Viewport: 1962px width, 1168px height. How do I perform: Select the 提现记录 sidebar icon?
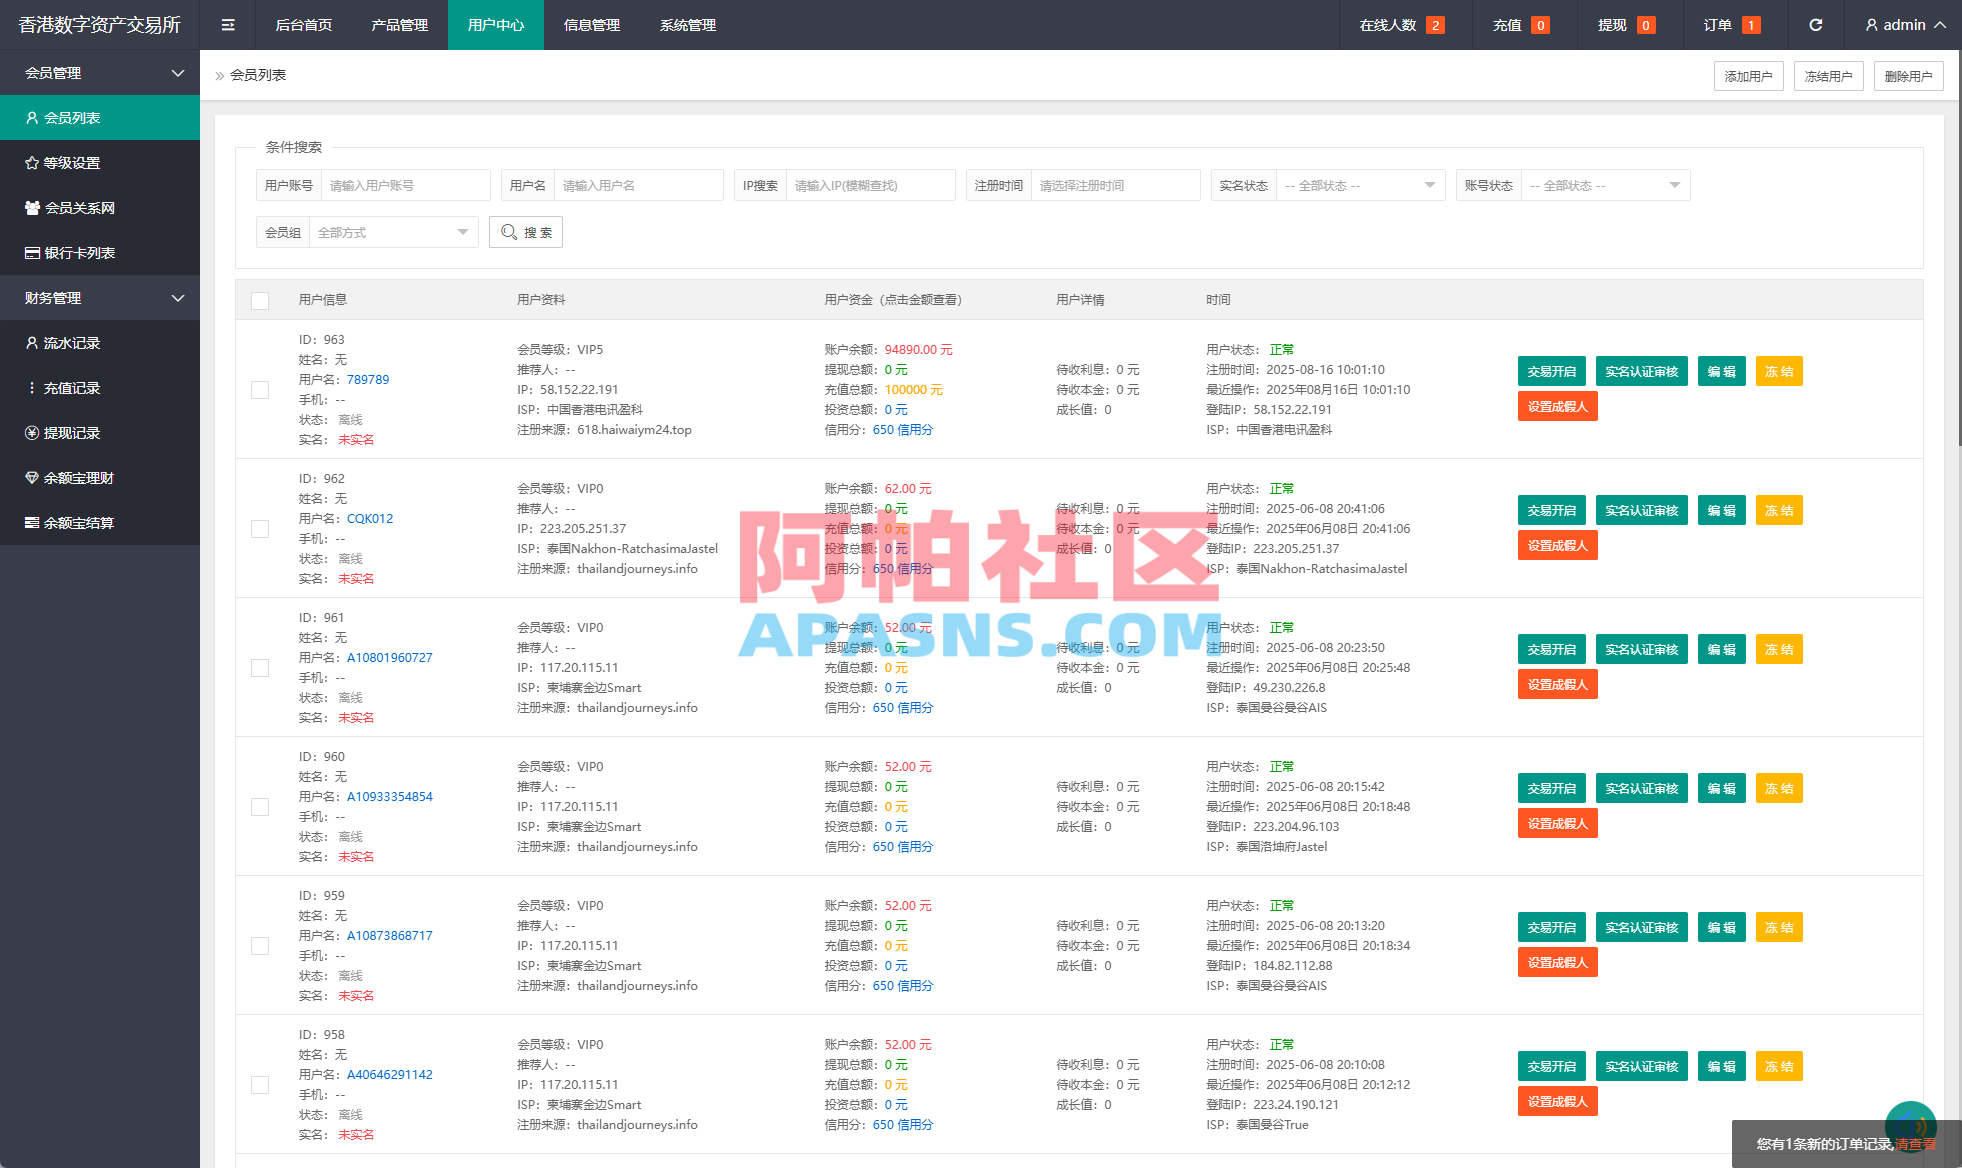31,432
